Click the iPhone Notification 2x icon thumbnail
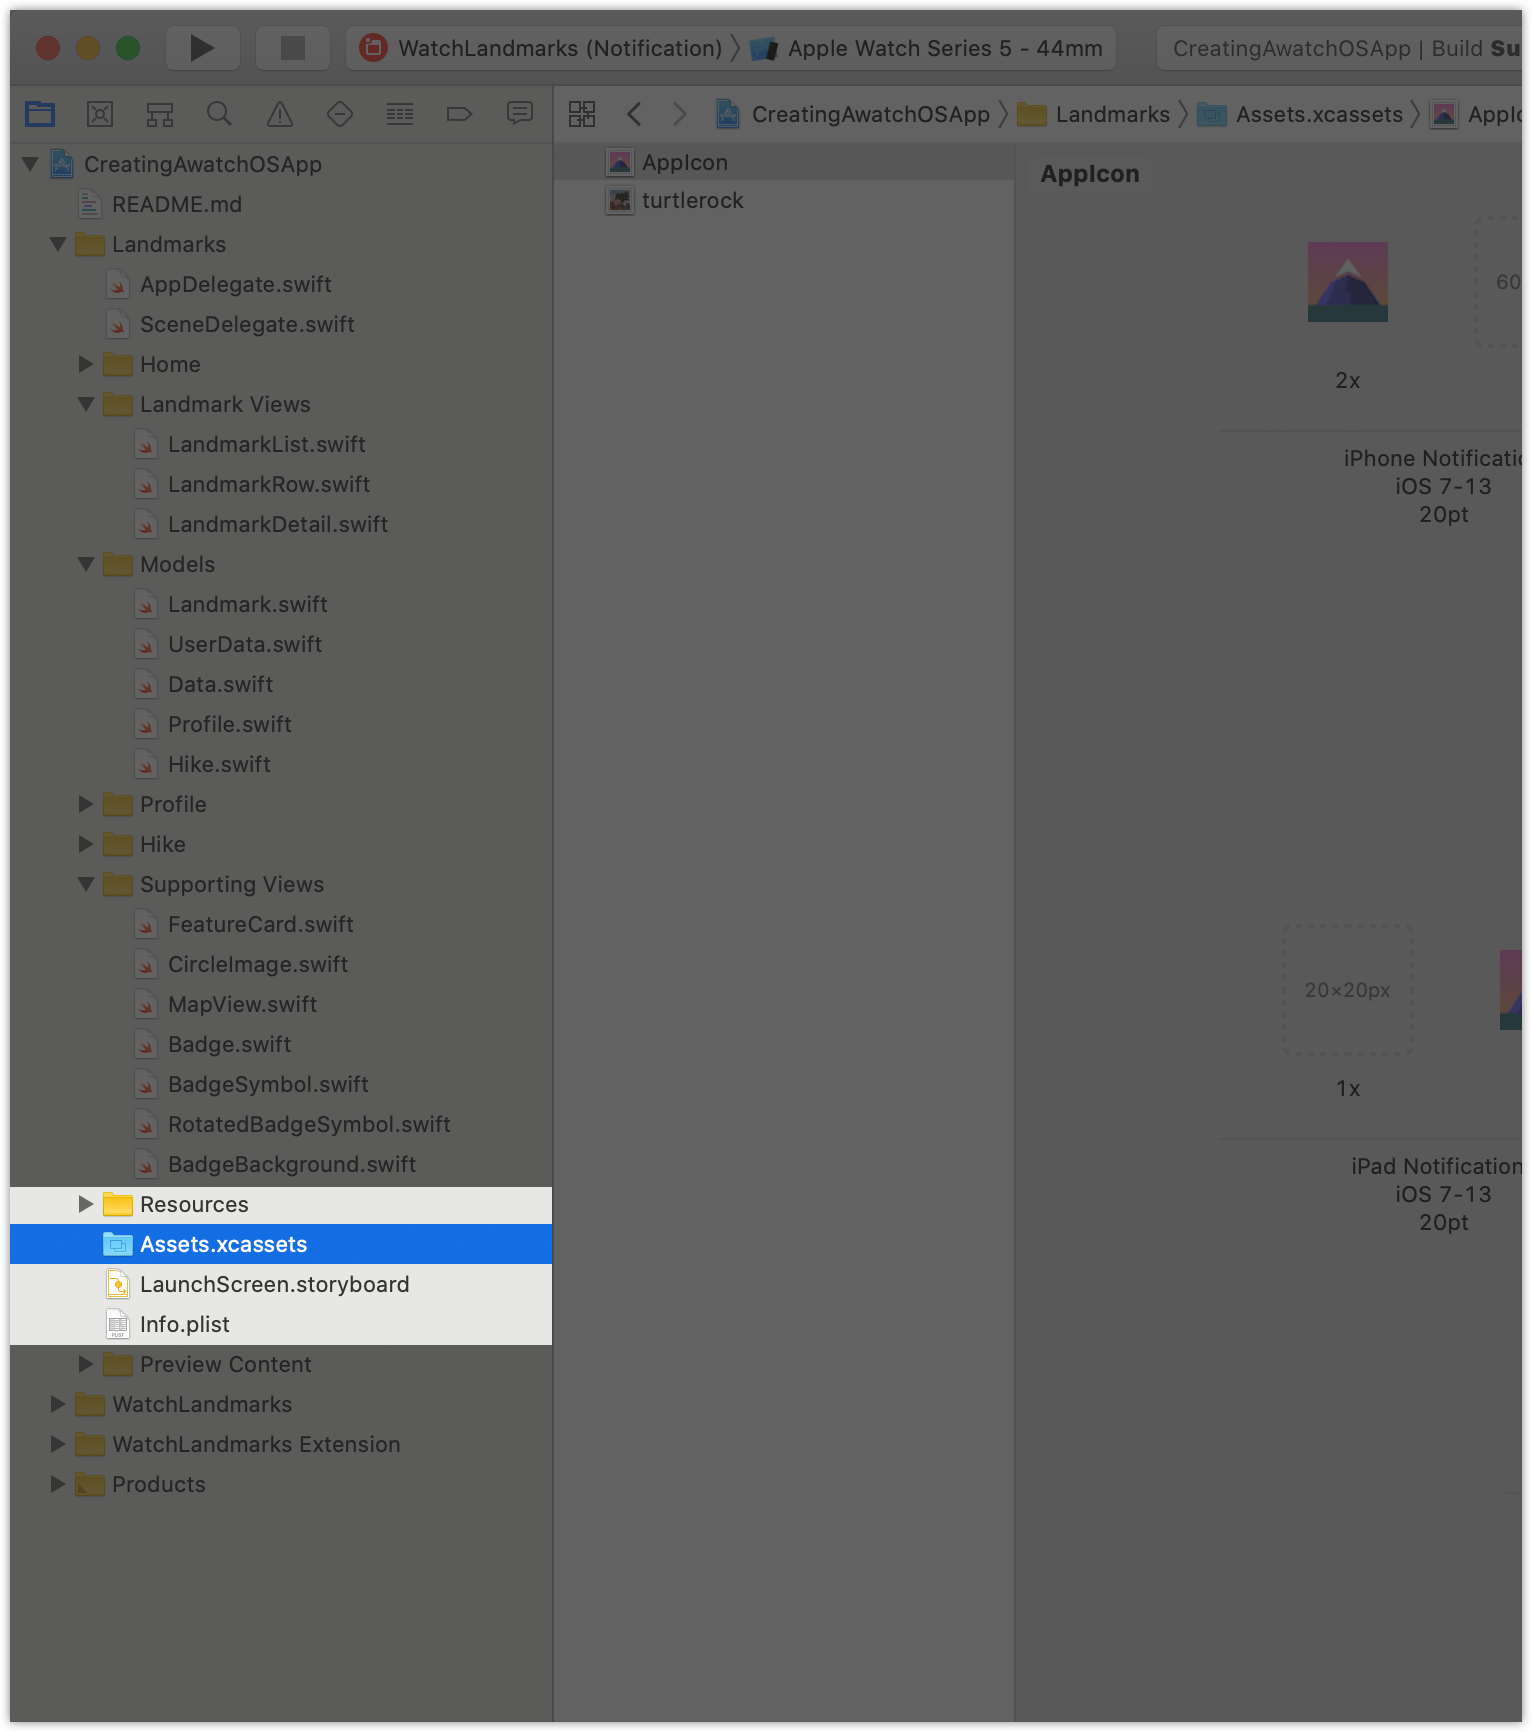Screen dimensions: 1532x1732 1347,282
